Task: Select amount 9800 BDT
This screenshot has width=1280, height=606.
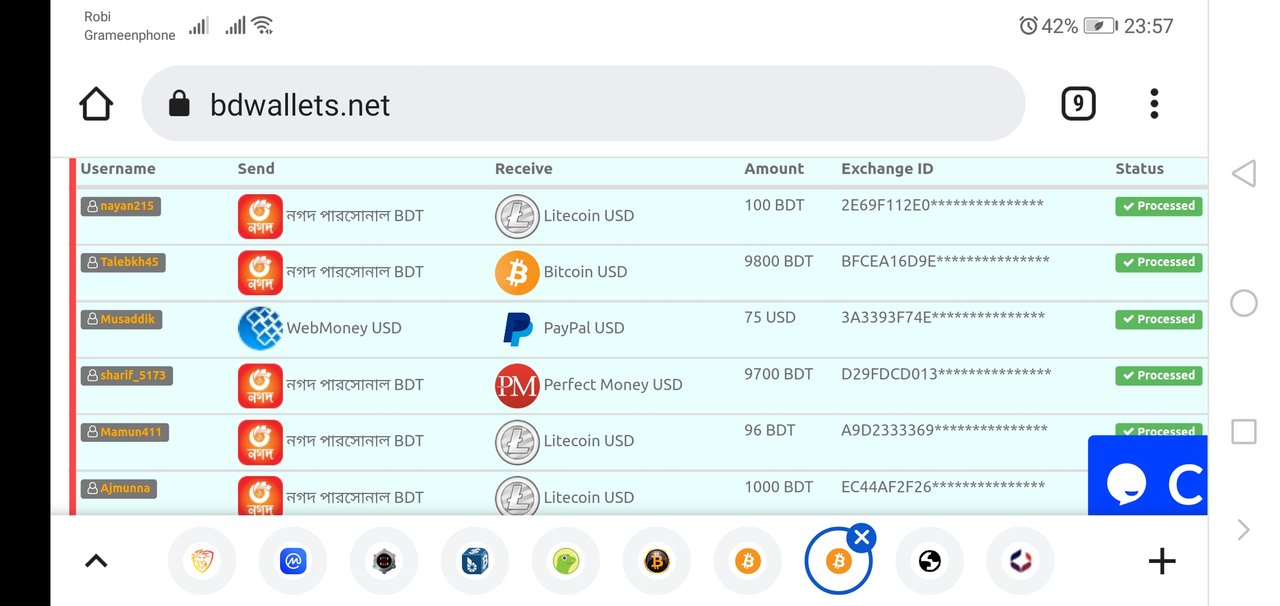Action: tap(779, 261)
